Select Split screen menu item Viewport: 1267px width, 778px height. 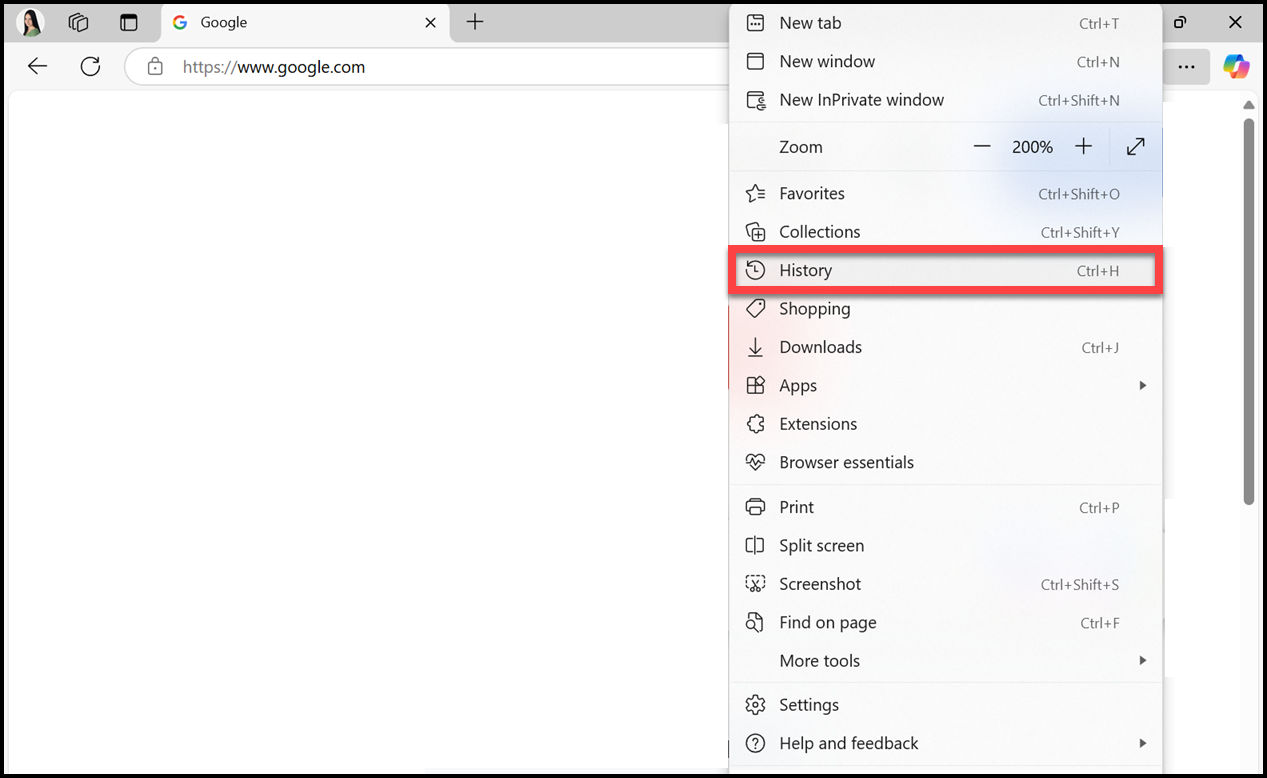pyautogui.click(x=946, y=546)
